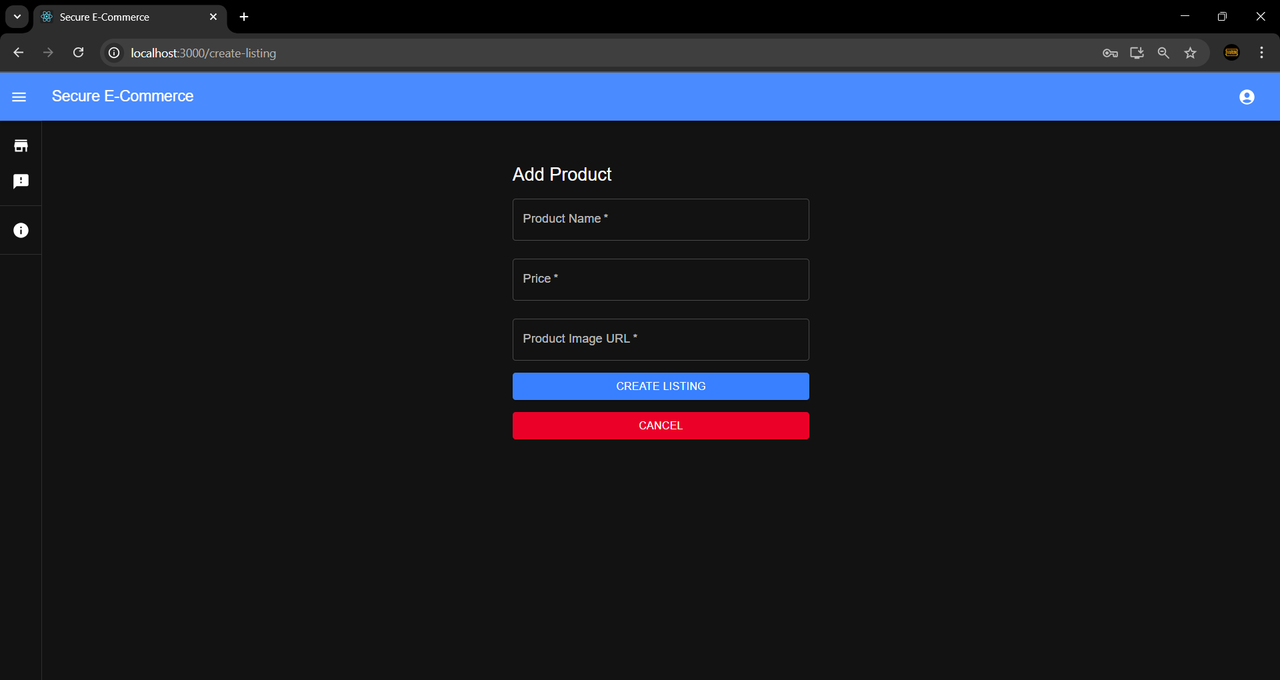Bookmark this page with the star icon
The width and height of the screenshot is (1280, 680).
pyautogui.click(x=1190, y=53)
